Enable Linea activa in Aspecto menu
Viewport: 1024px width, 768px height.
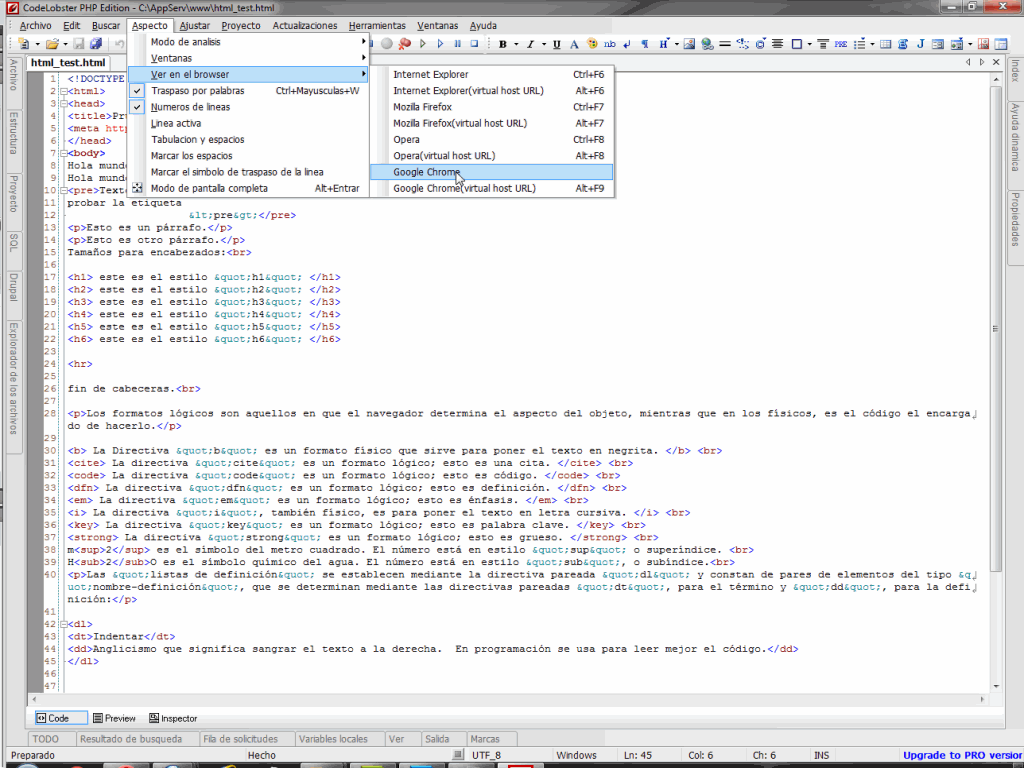[176, 123]
